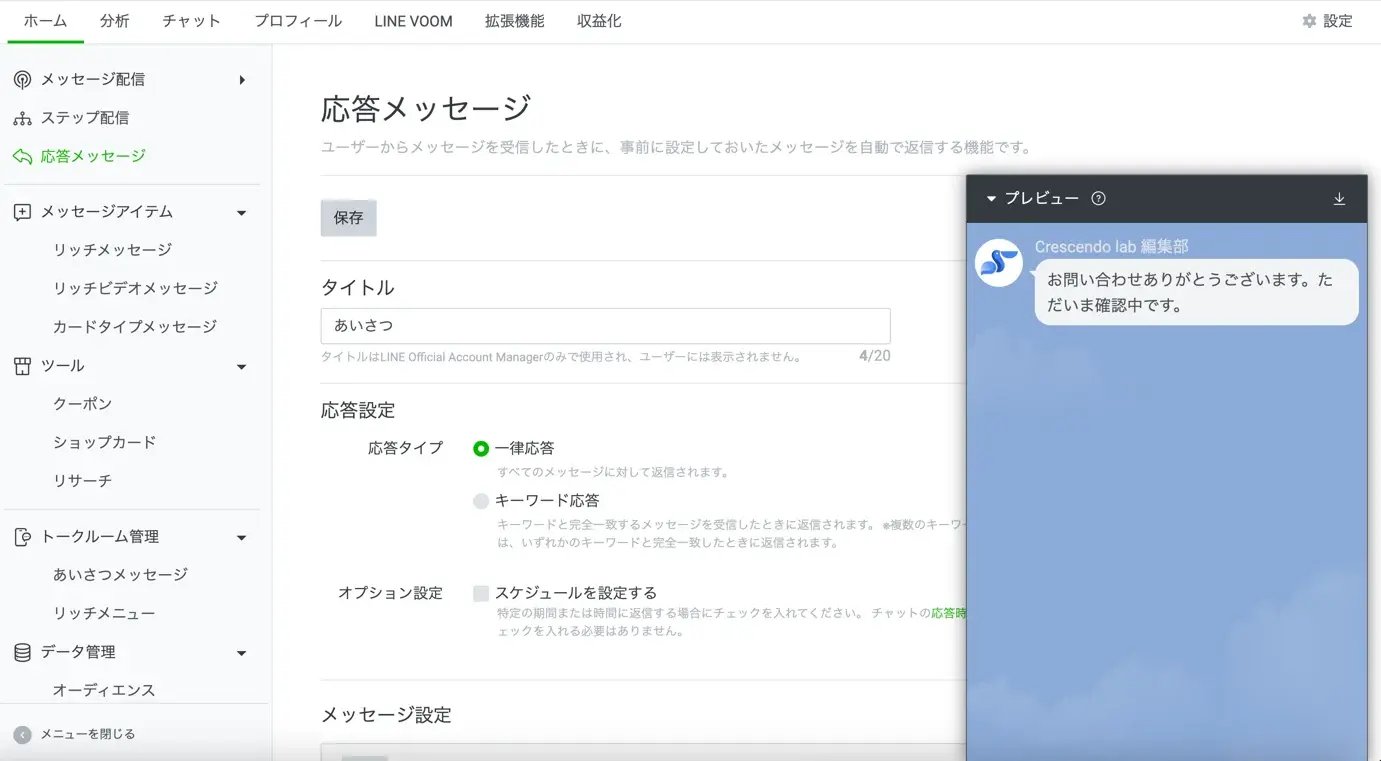Click the メッセージ配信 broadcast icon

[x=22, y=80]
